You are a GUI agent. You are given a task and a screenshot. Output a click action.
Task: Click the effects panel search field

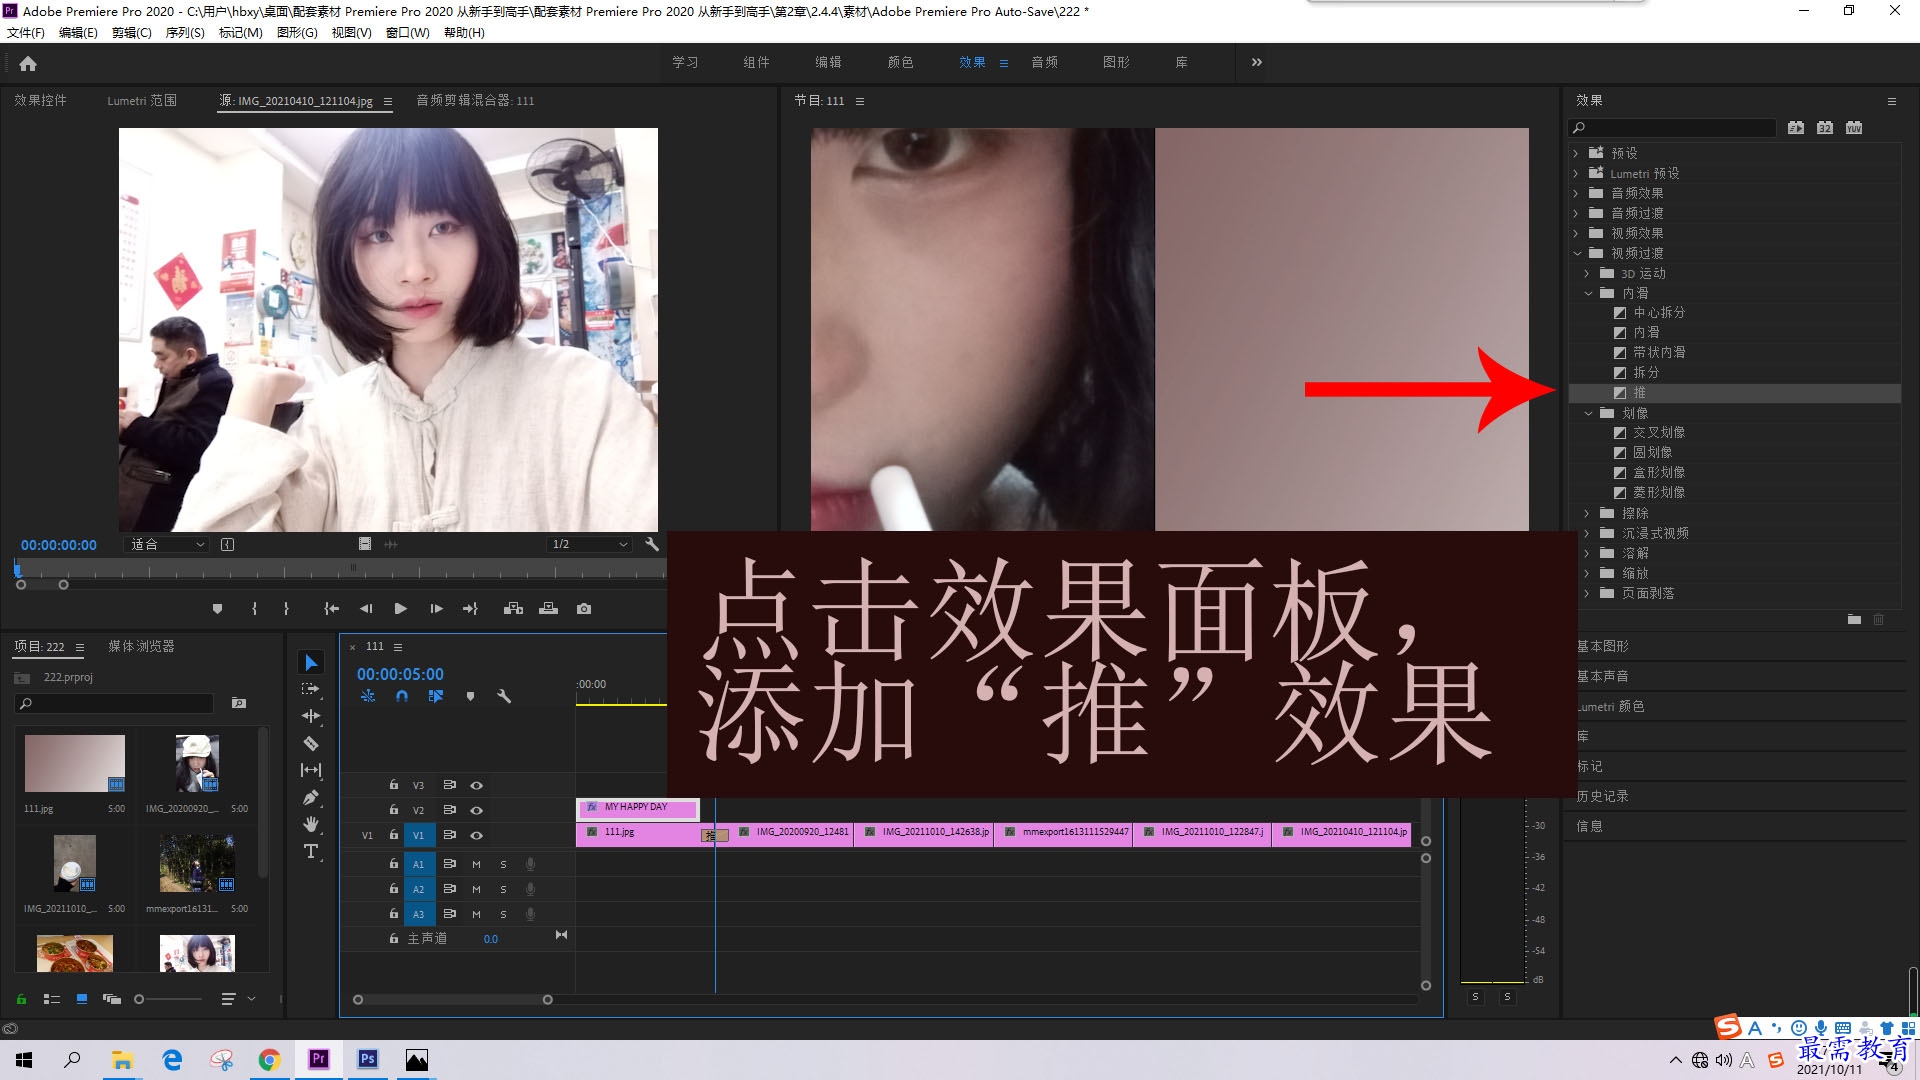1672,128
